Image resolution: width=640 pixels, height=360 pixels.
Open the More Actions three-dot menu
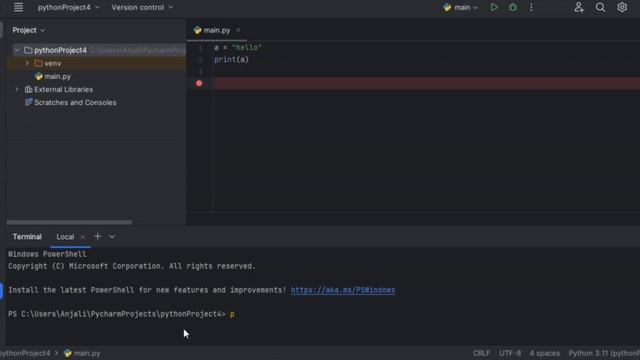coord(531,7)
